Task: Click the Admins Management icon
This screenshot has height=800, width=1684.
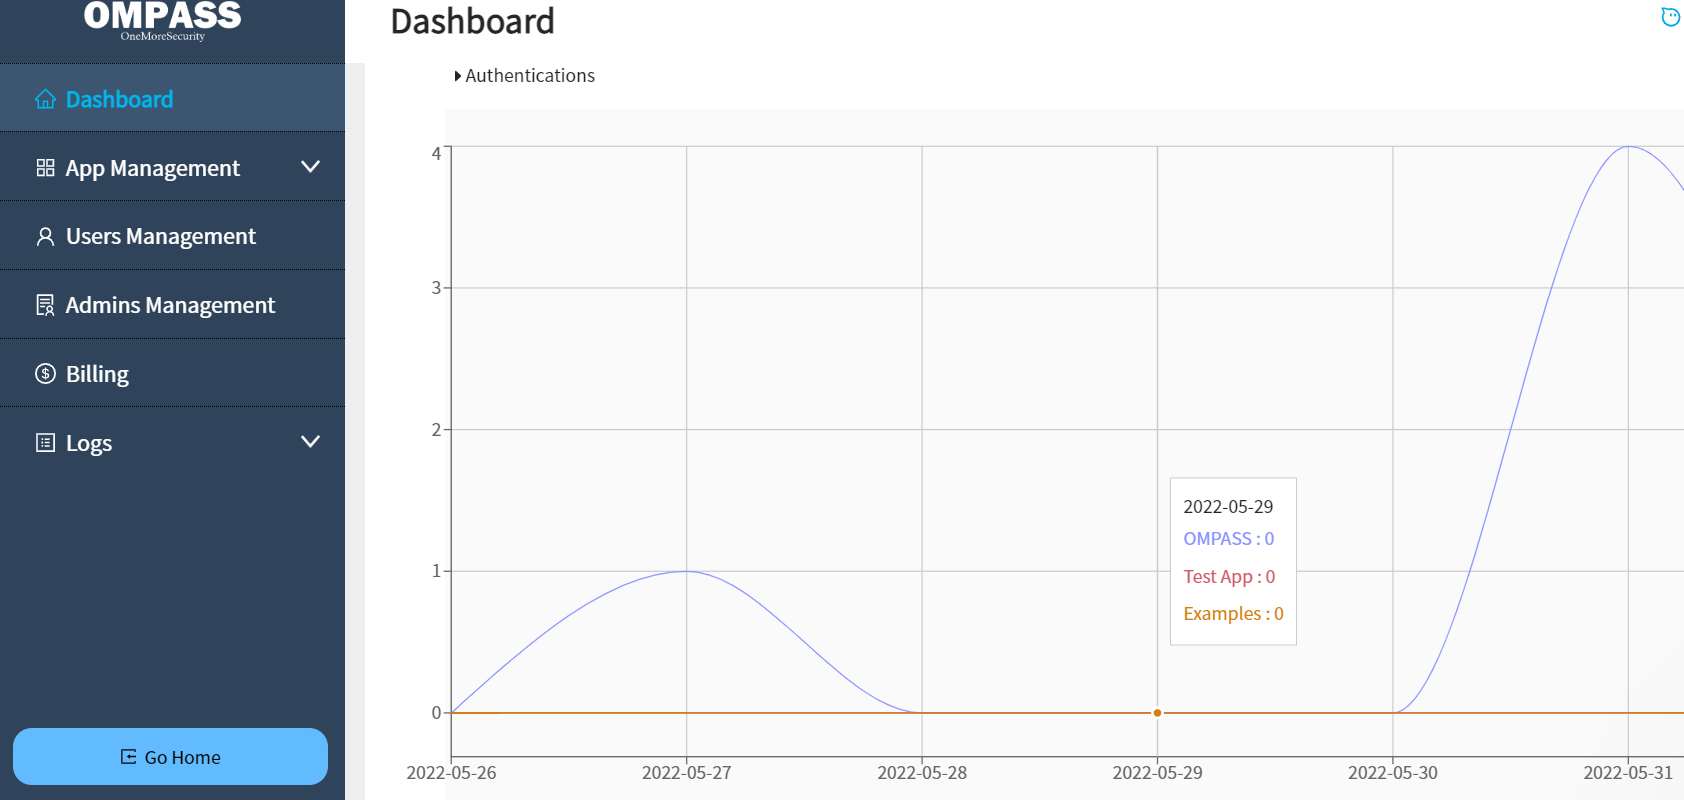Action: [45, 305]
